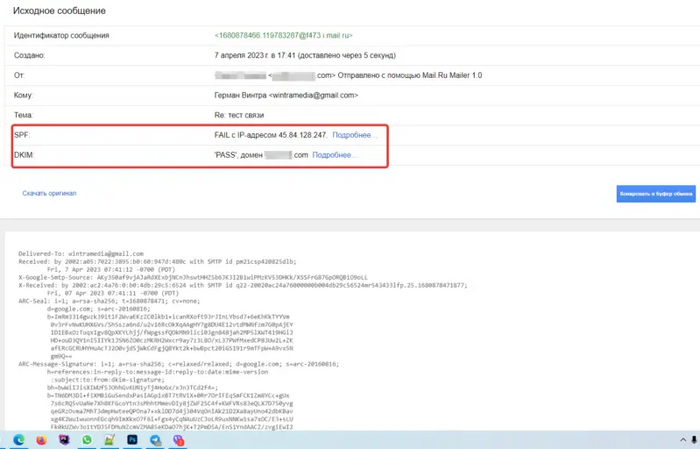Expand the hidden system tray icons chevron

tap(683, 440)
